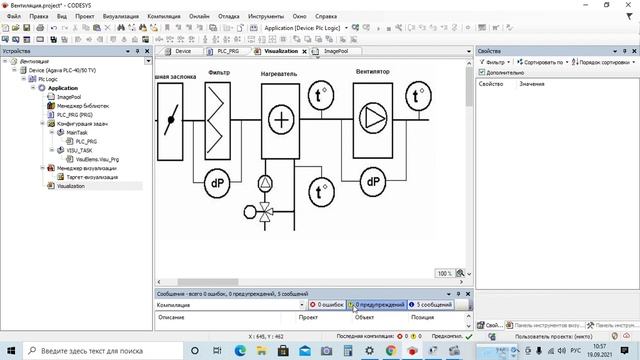
Task: Pin the Properties panel
Action: 624,51
